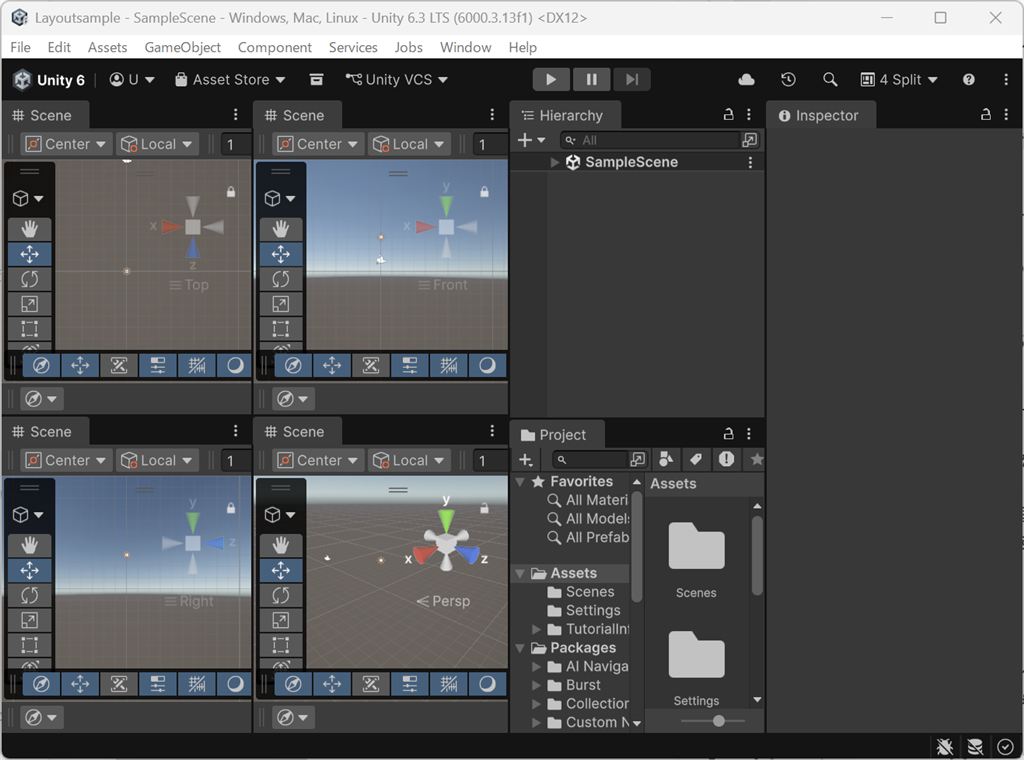
Task: Open the Center pivot dropdown in Persp view
Action: [x=317, y=460]
